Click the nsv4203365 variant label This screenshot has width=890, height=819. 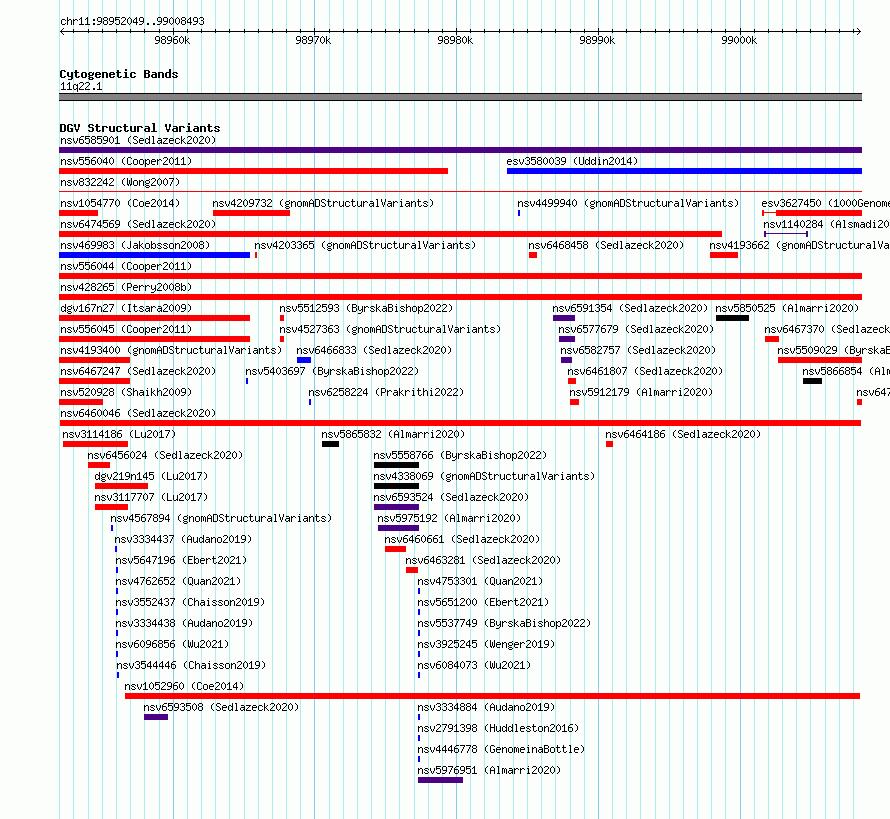pyautogui.click(x=365, y=245)
